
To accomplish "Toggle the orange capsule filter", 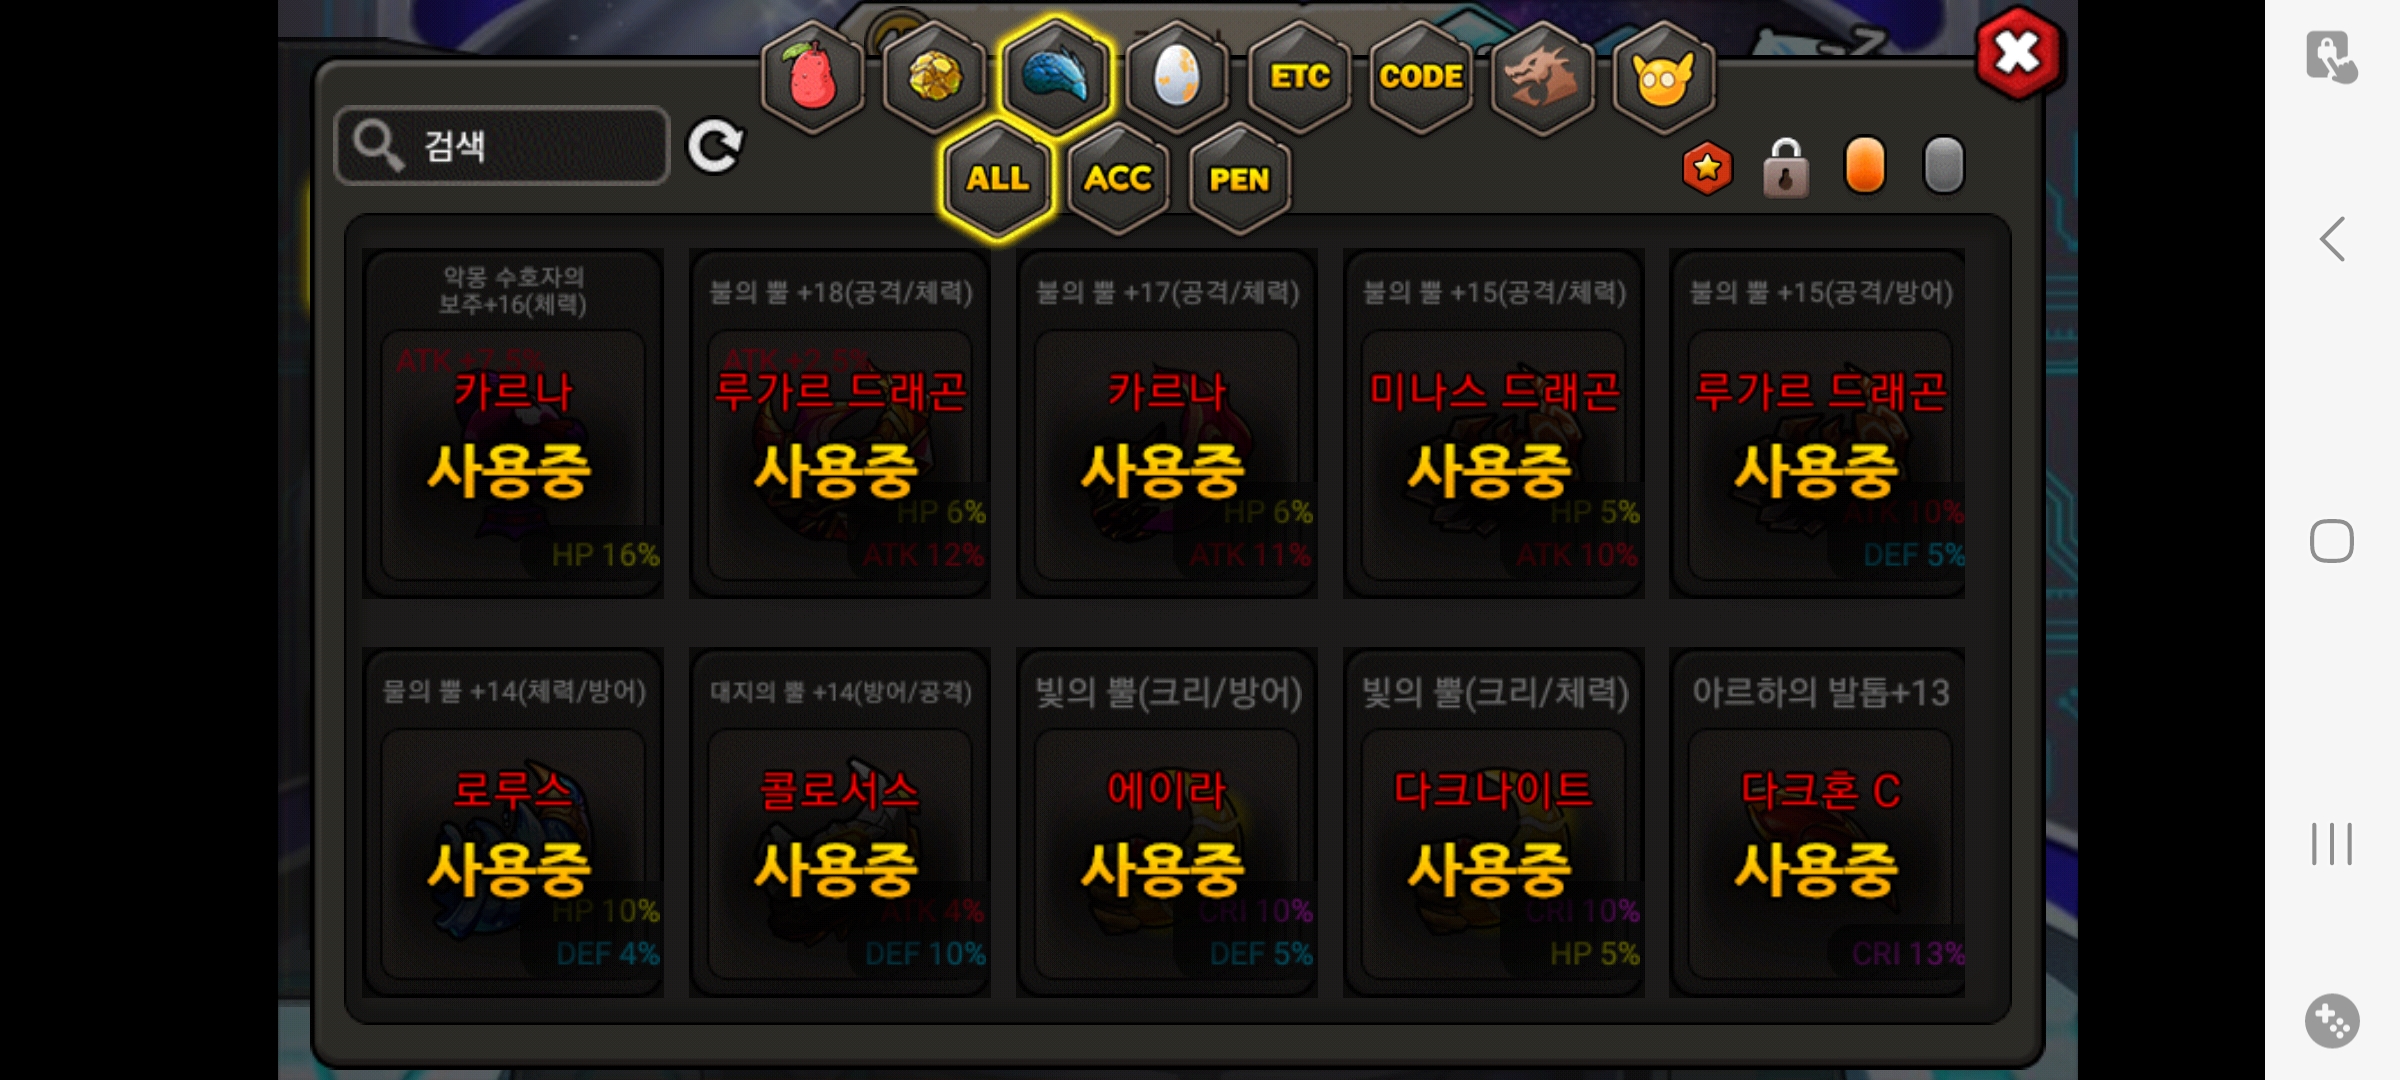I will (1865, 165).
